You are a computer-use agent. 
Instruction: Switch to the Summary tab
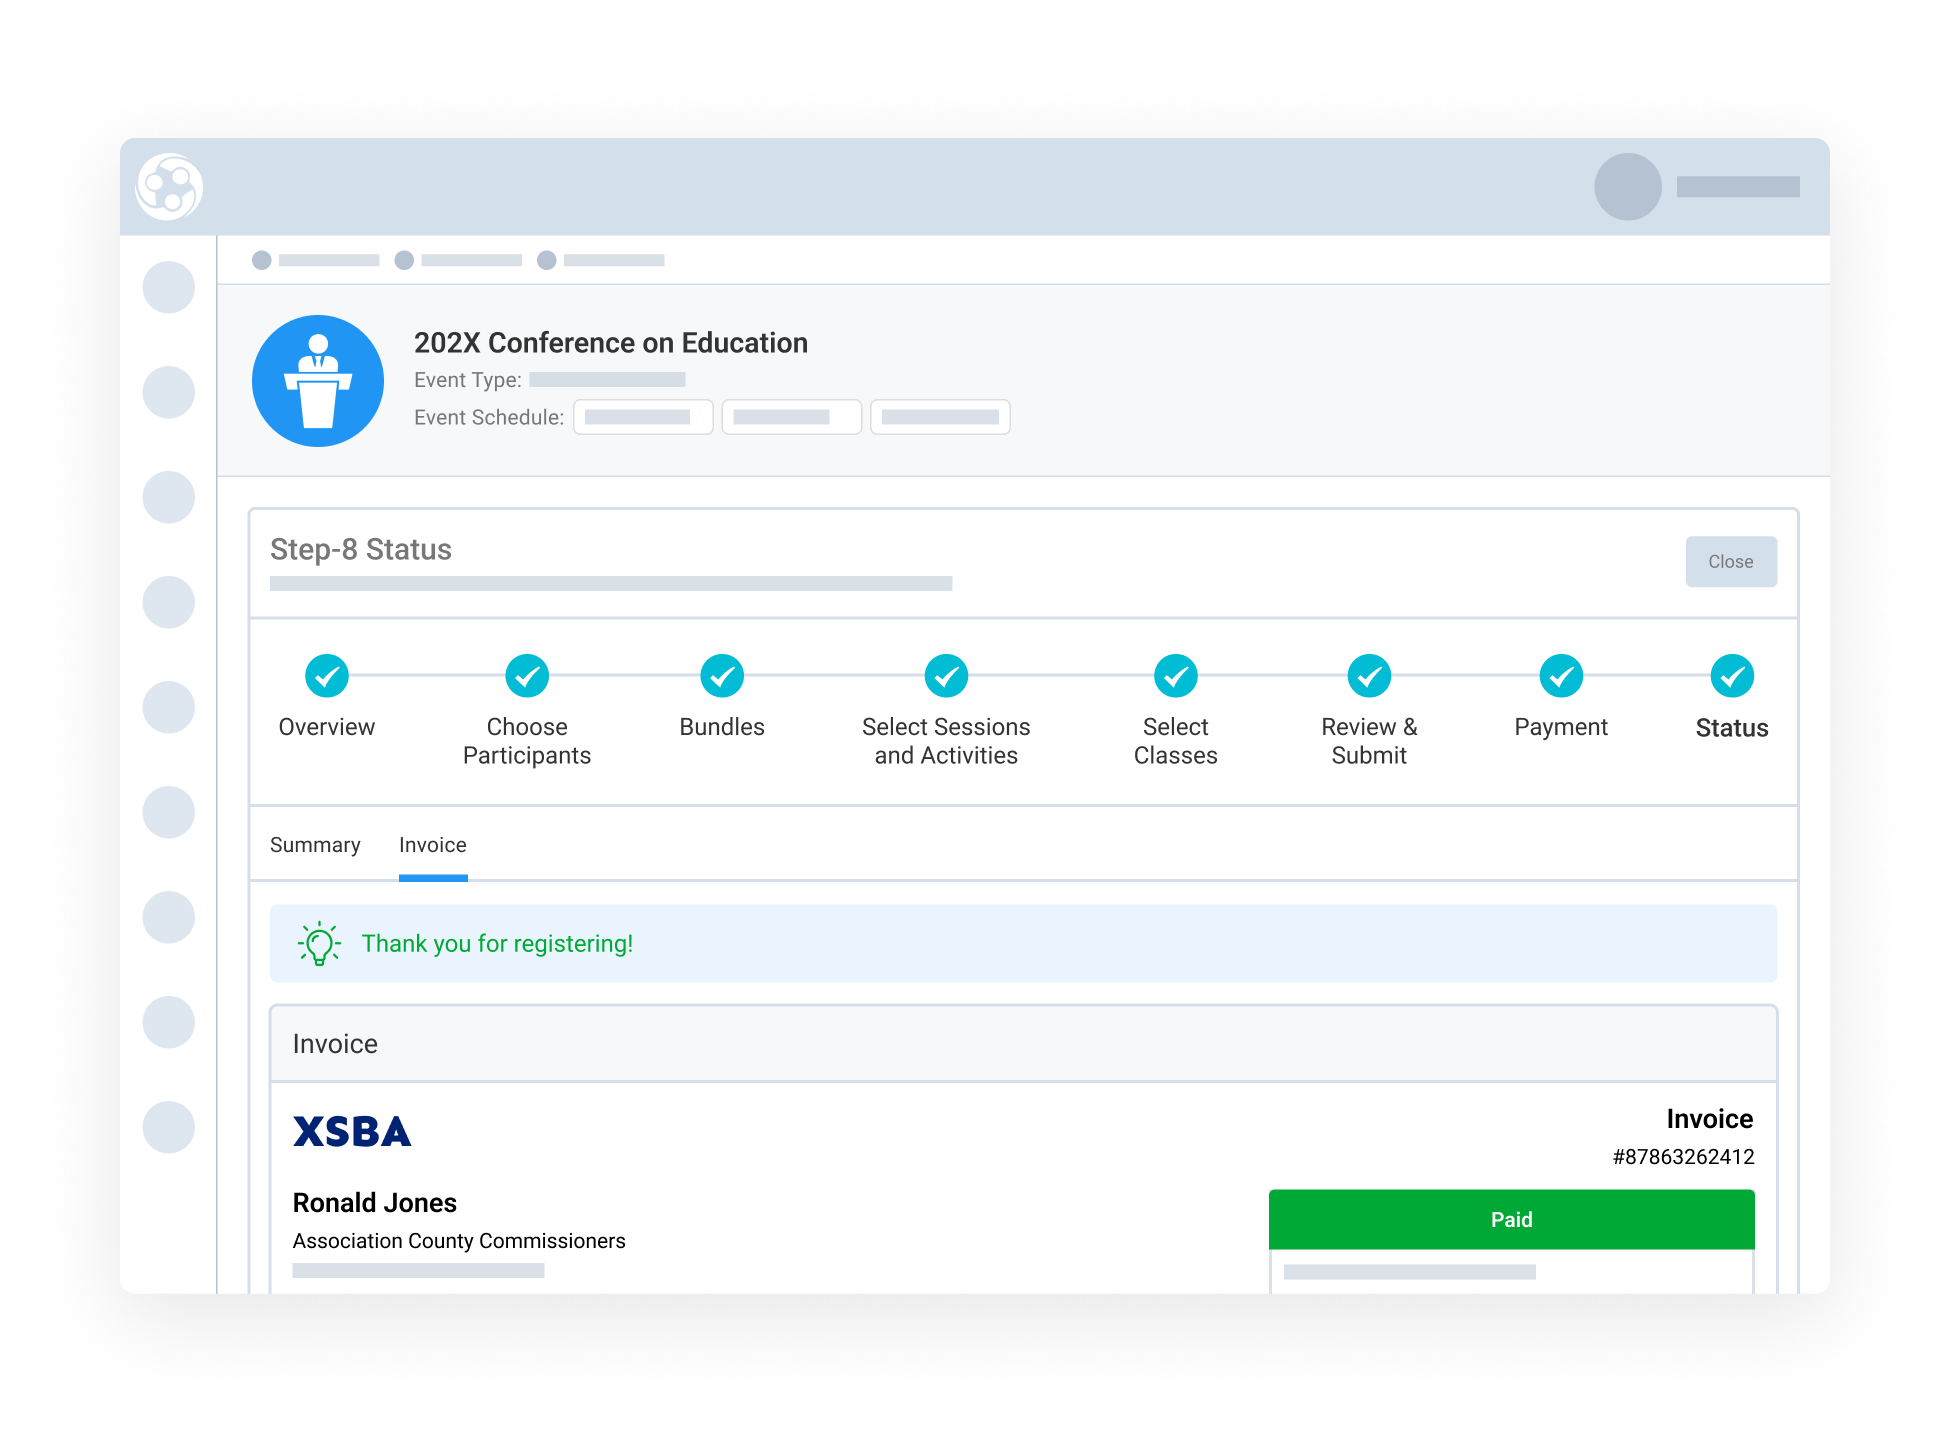[x=315, y=845]
